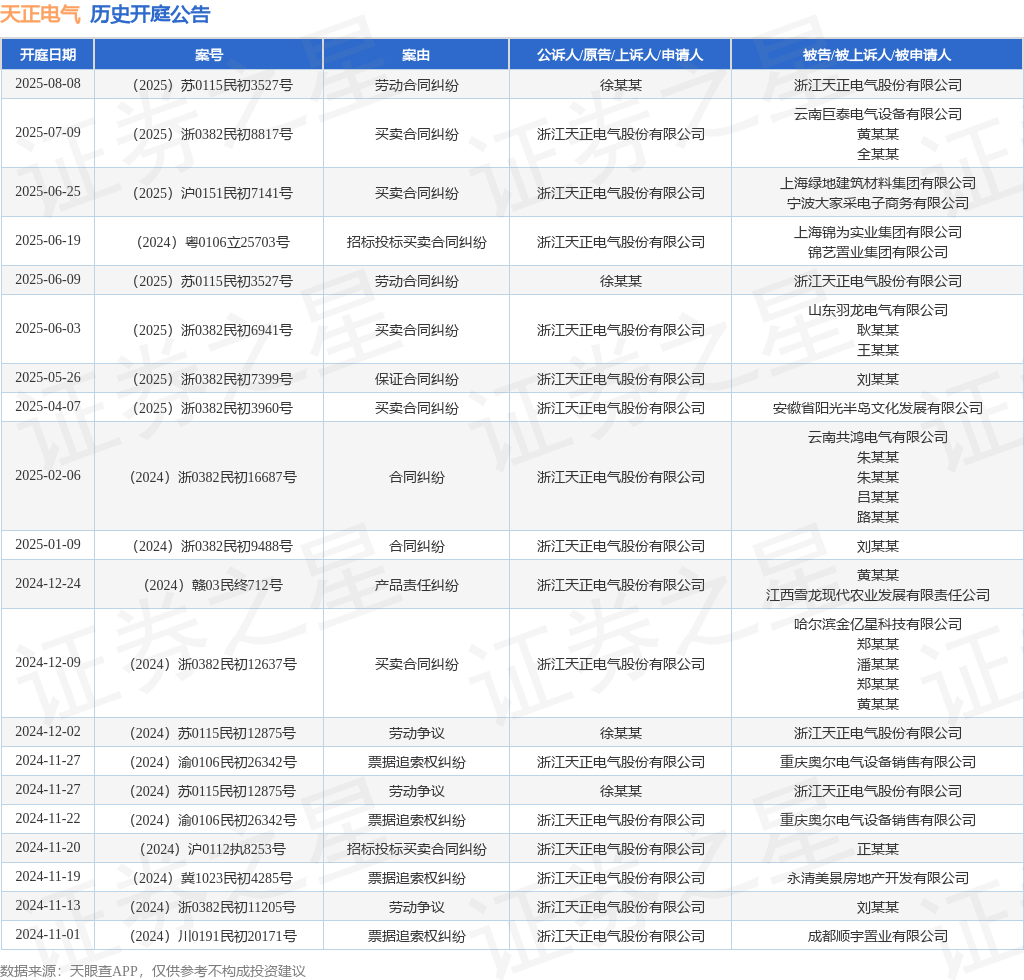Click defendant 云南共鸿电气有限公司
This screenshot has width=1024, height=980.
pos(877,437)
